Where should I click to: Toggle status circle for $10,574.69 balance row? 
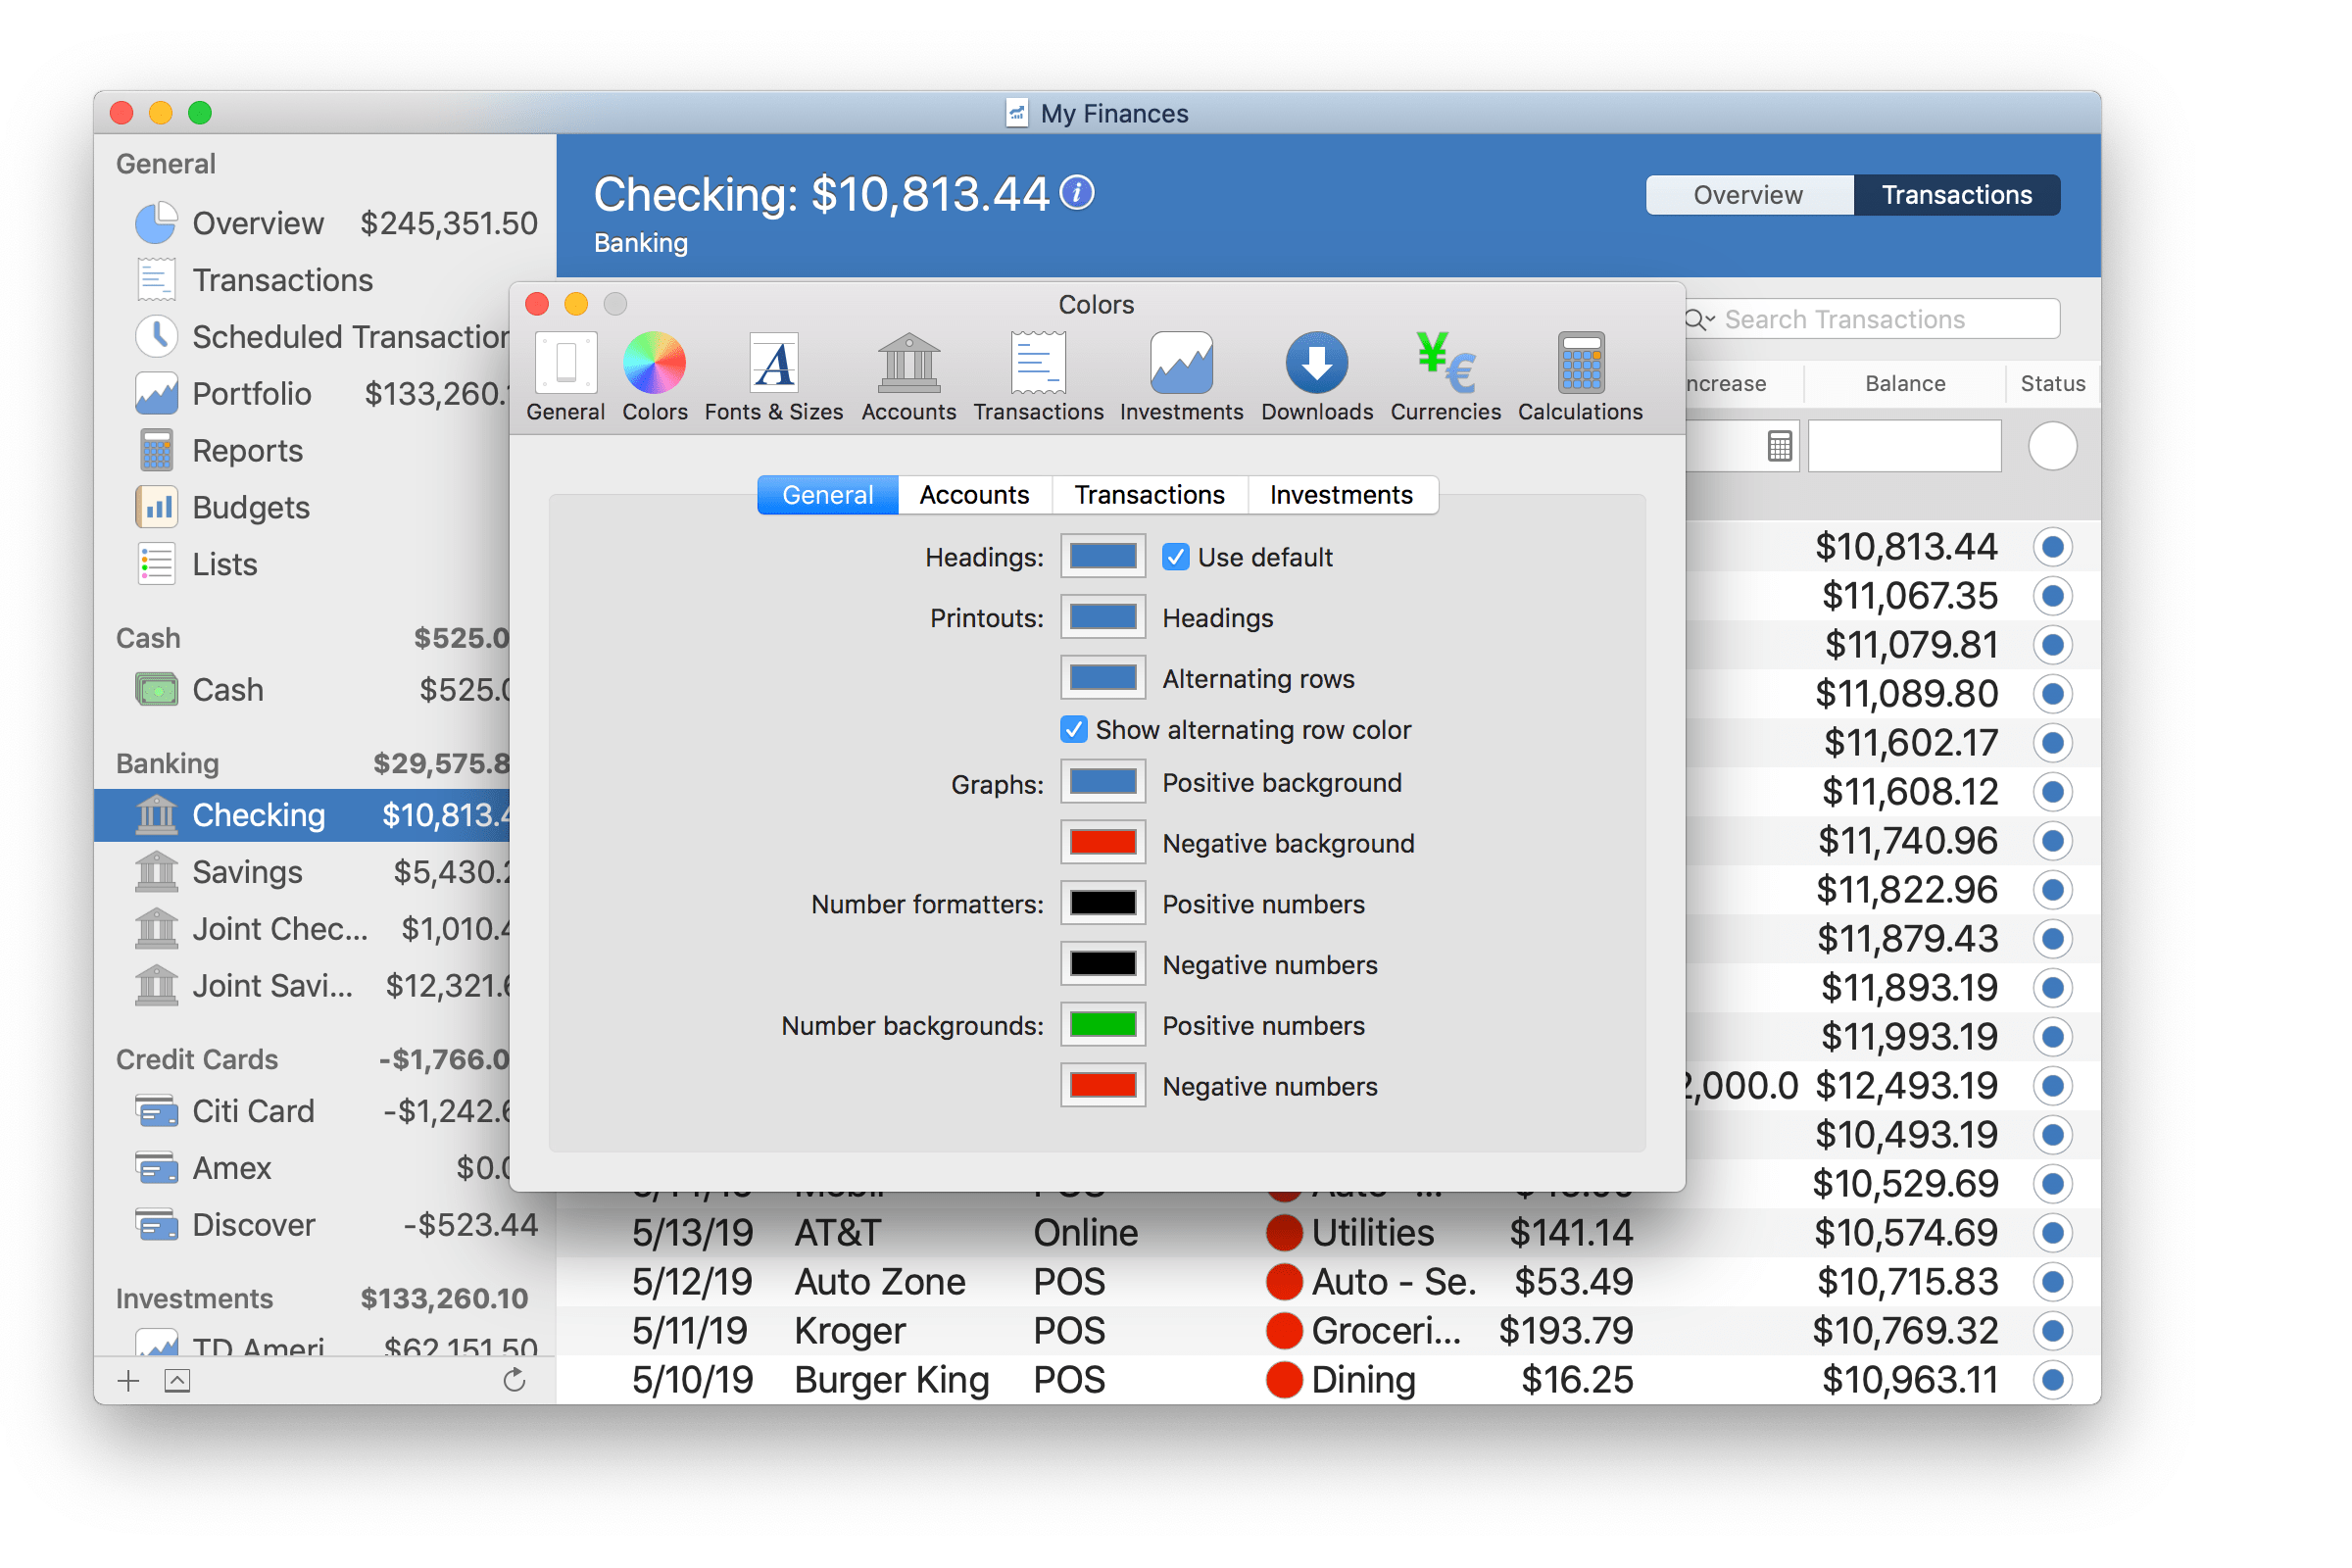2053,1233
